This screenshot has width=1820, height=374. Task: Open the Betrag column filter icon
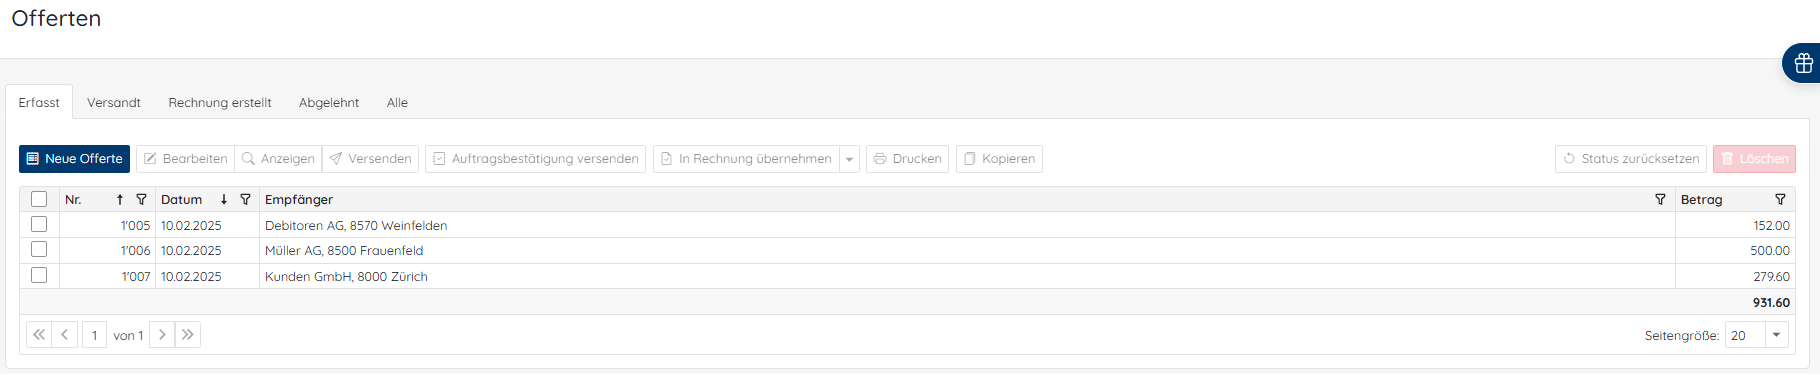pyautogui.click(x=1780, y=200)
